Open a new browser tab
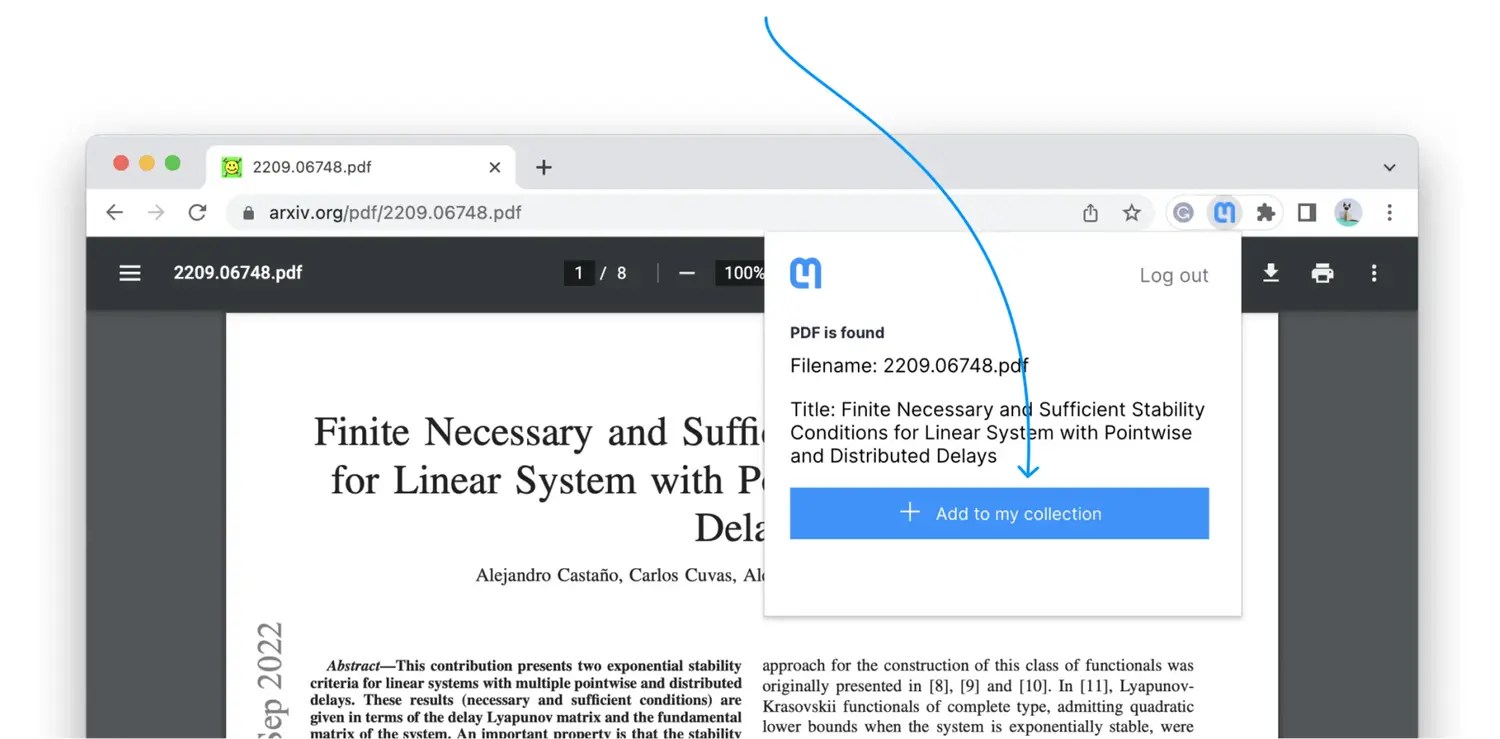Viewport: 1500px width, 739px height. coord(543,167)
